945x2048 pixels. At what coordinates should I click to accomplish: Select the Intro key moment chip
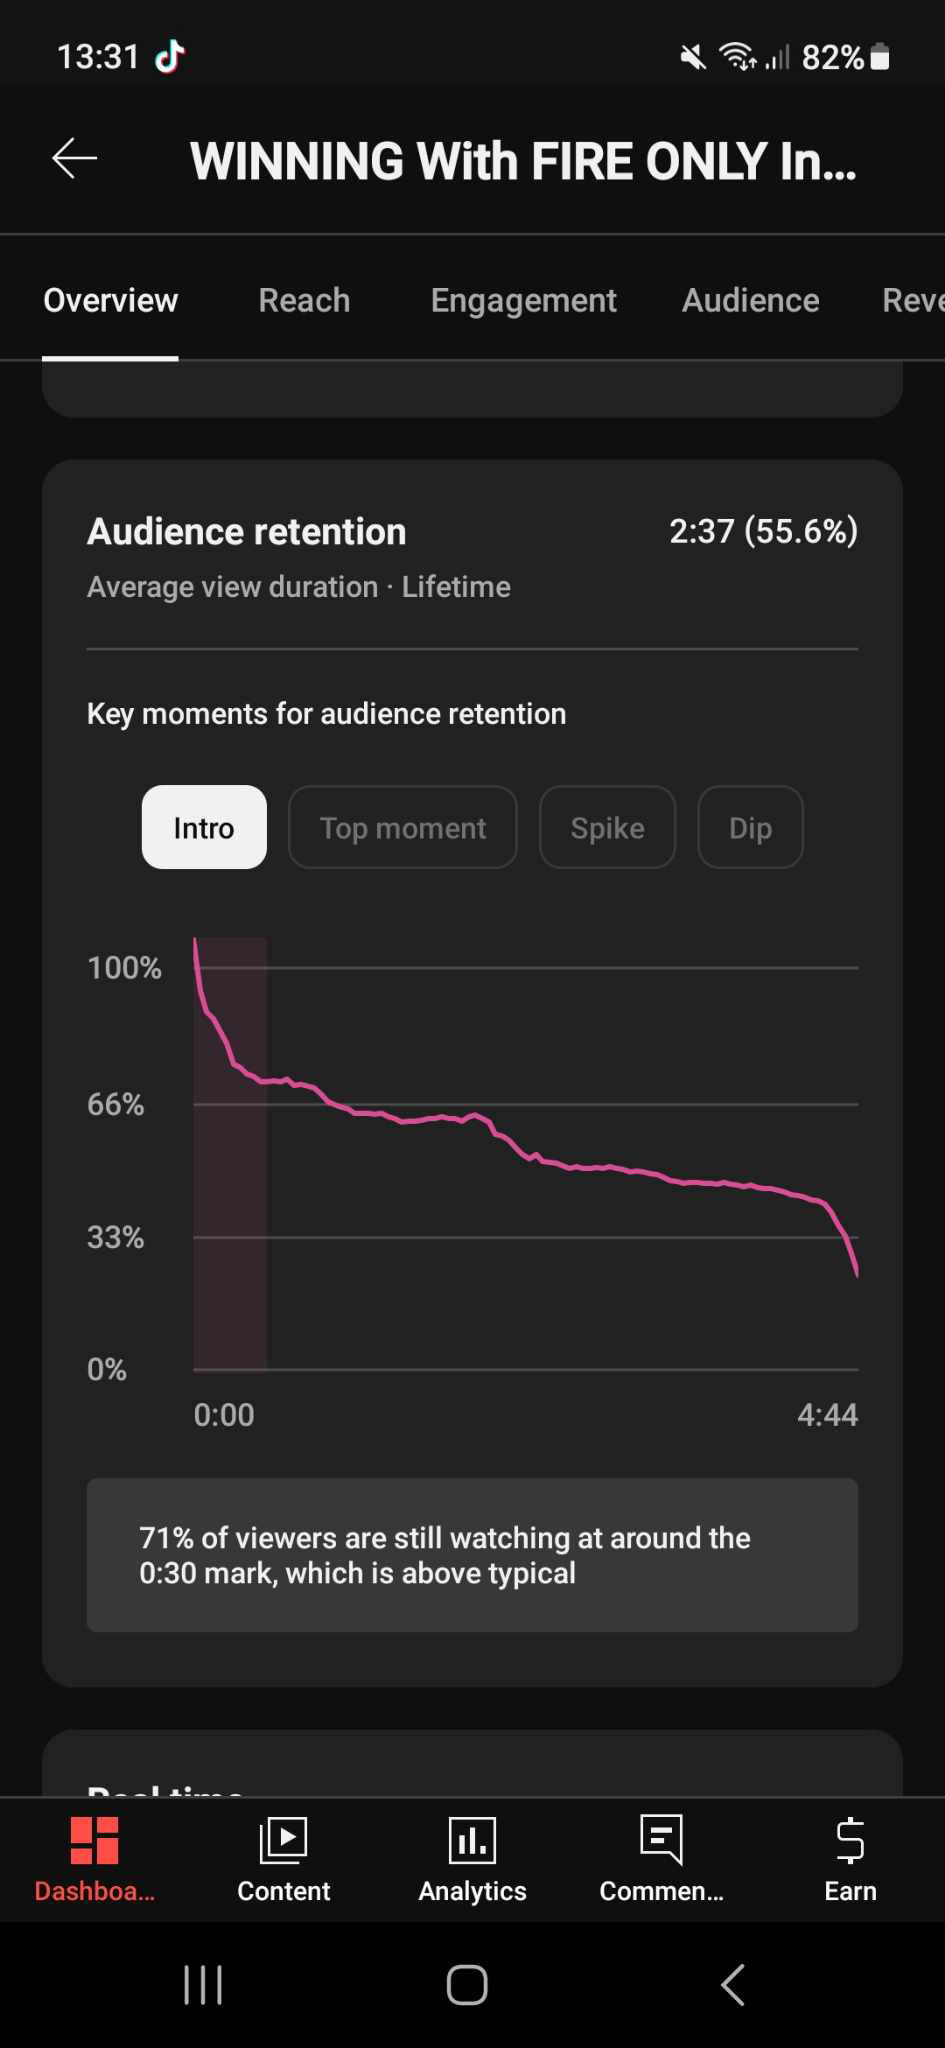pyautogui.click(x=204, y=827)
